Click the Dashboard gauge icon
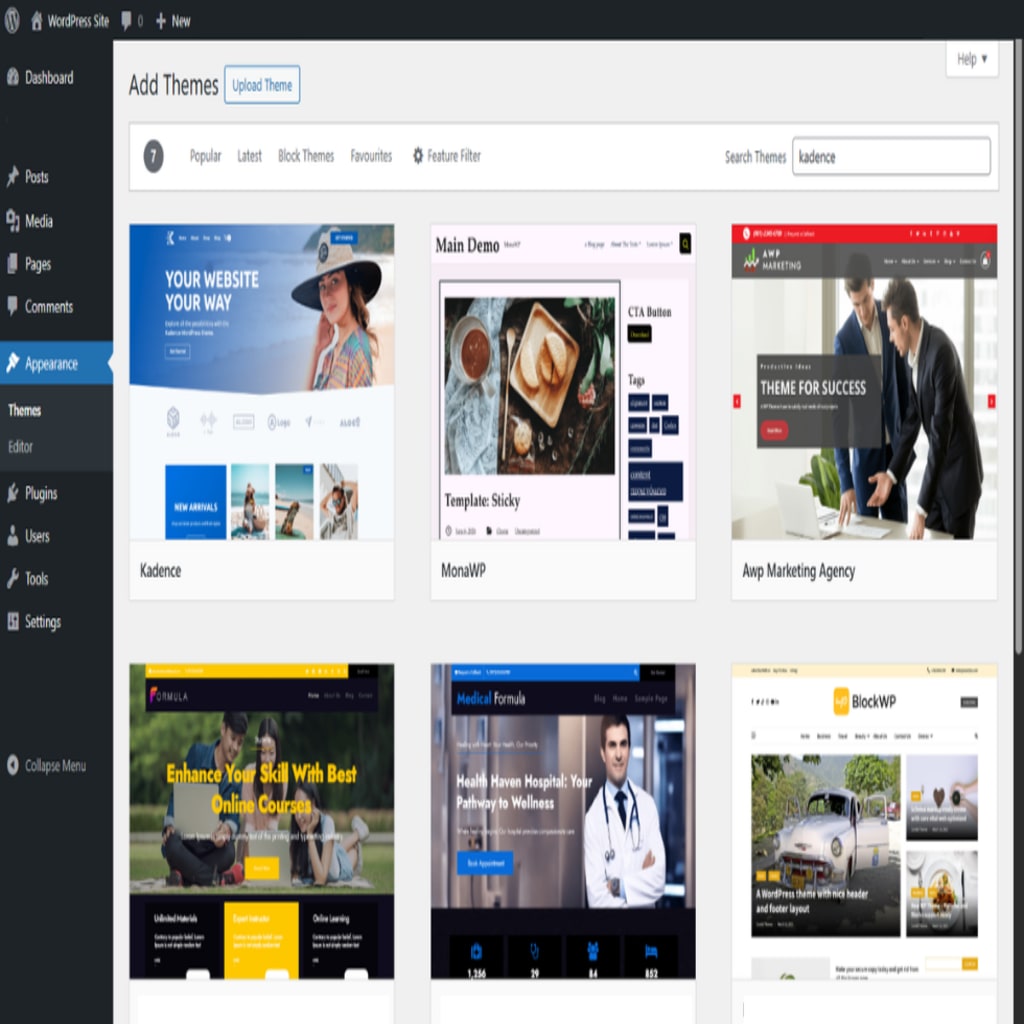This screenshot has height=1024, width=1024. (12, 77)
